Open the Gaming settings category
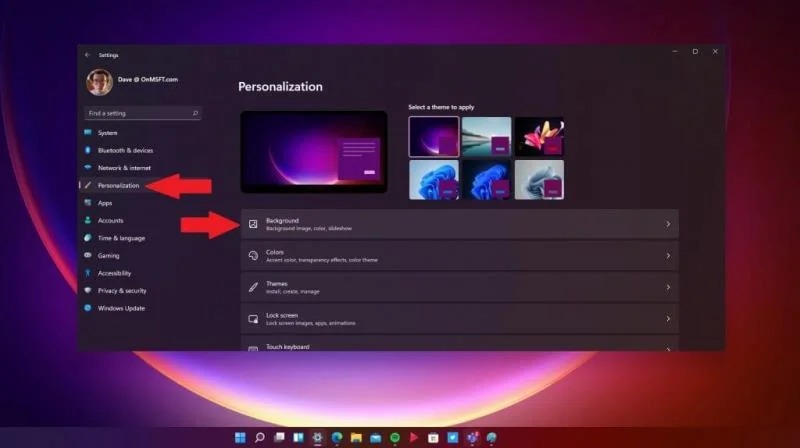This screenshot has height=448, width=800. click(x=109, y=256)
